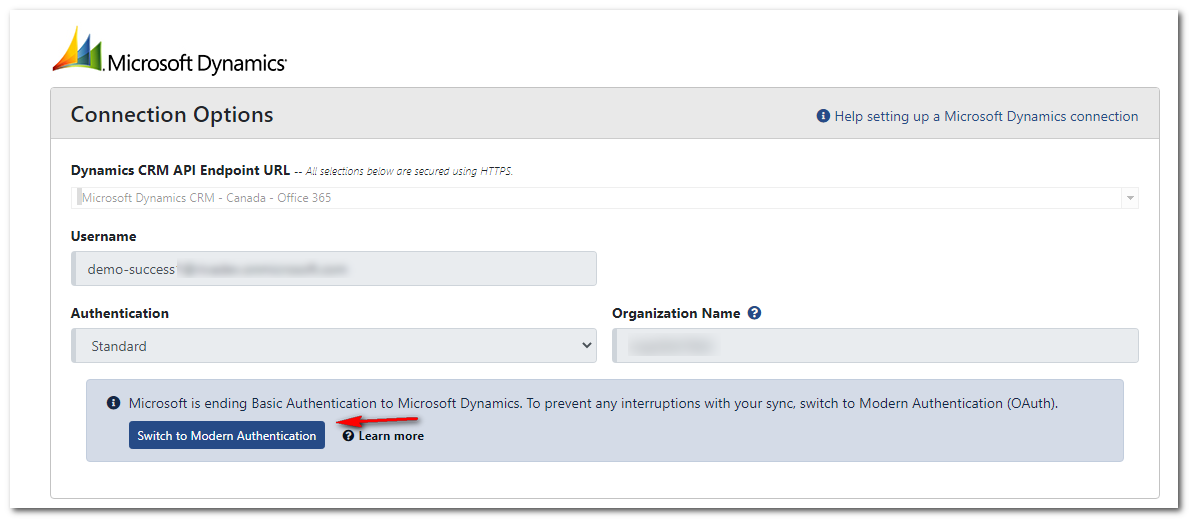Follow the Learn more link
This screenshot has width=1189, height=519.
click(x=391, y=436)
